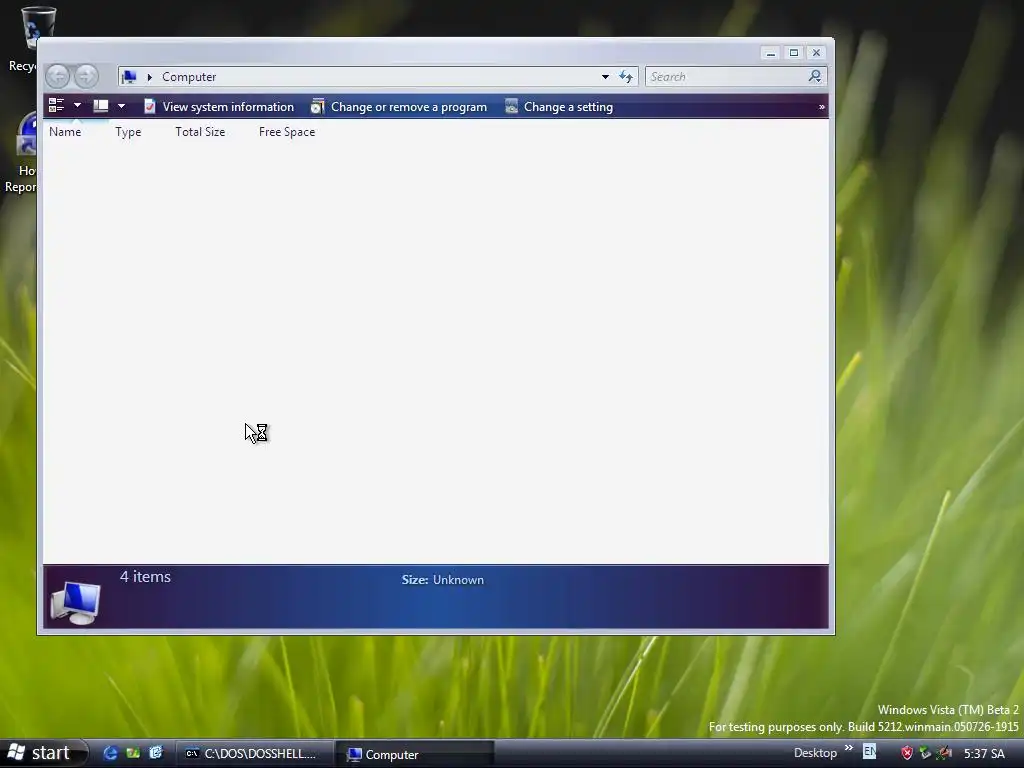Sort by the Free Space column
The image size is (1024, 768).
(x=287, y=132)
